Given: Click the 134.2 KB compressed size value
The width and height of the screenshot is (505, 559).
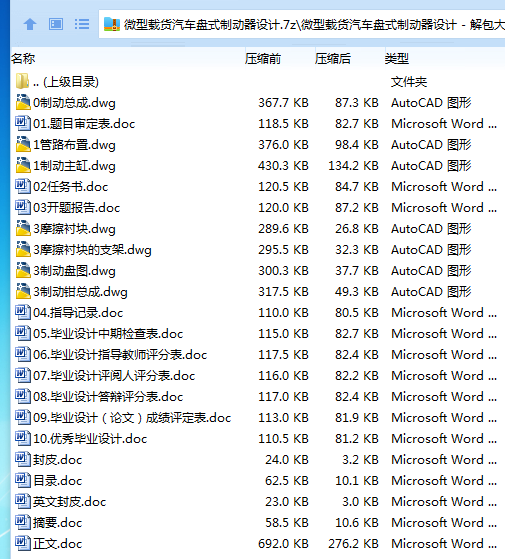Looking at the screenshot, I should point(353,166).
